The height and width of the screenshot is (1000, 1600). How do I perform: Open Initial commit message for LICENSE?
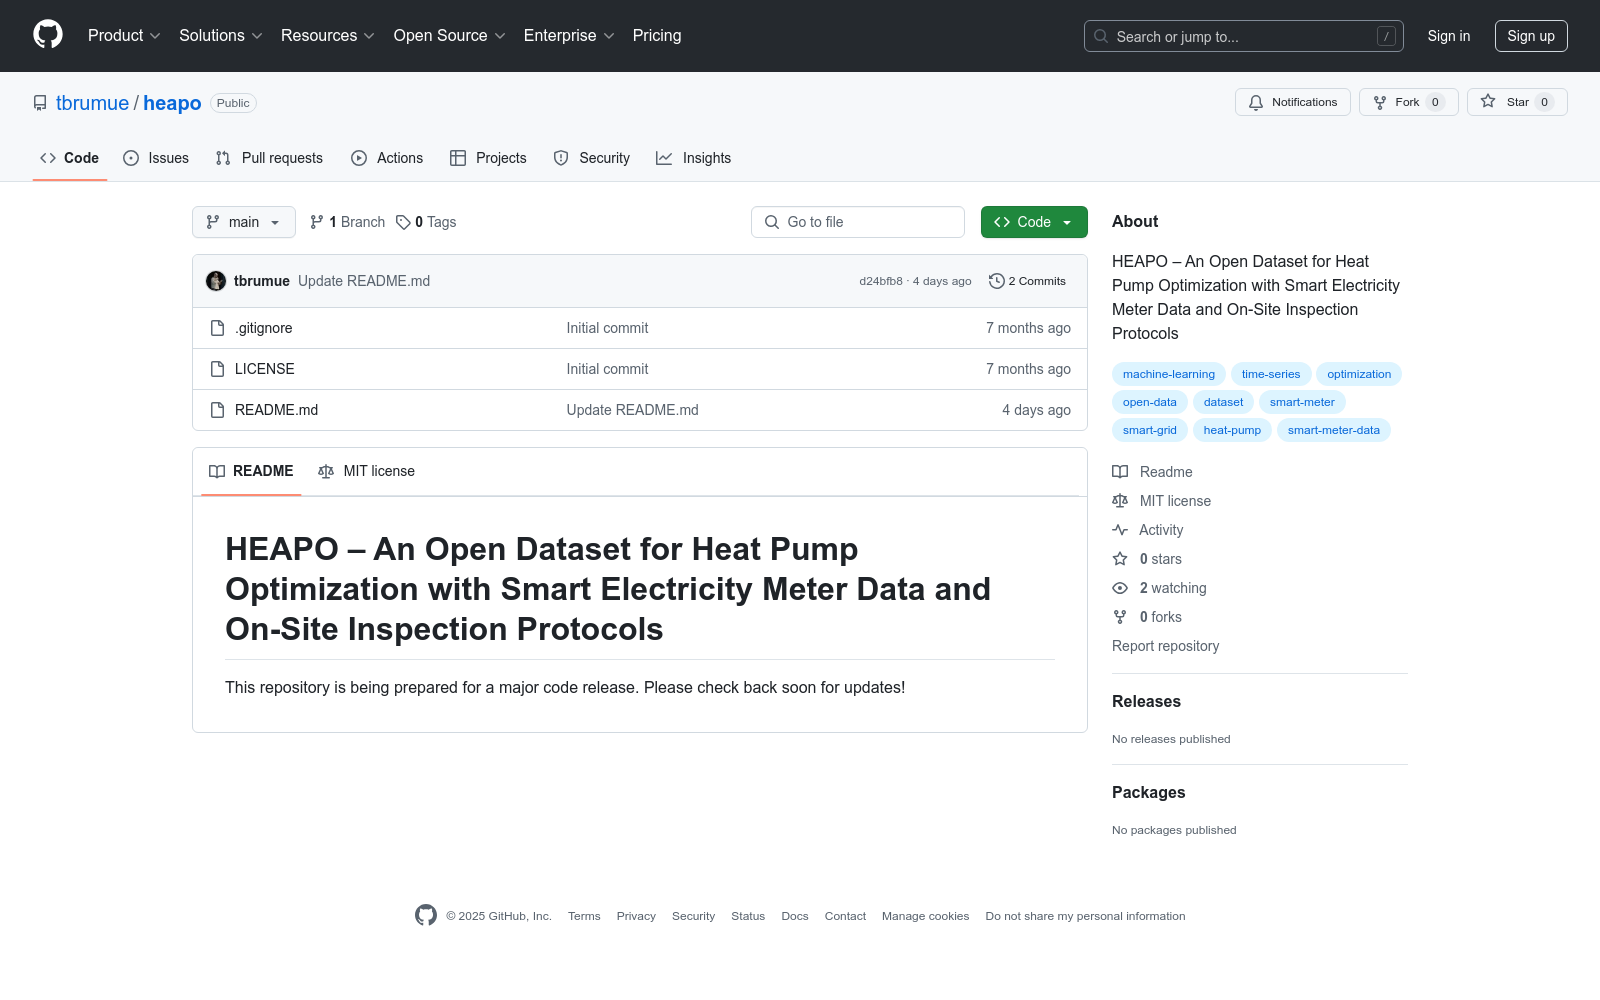[x=607, y=369]
